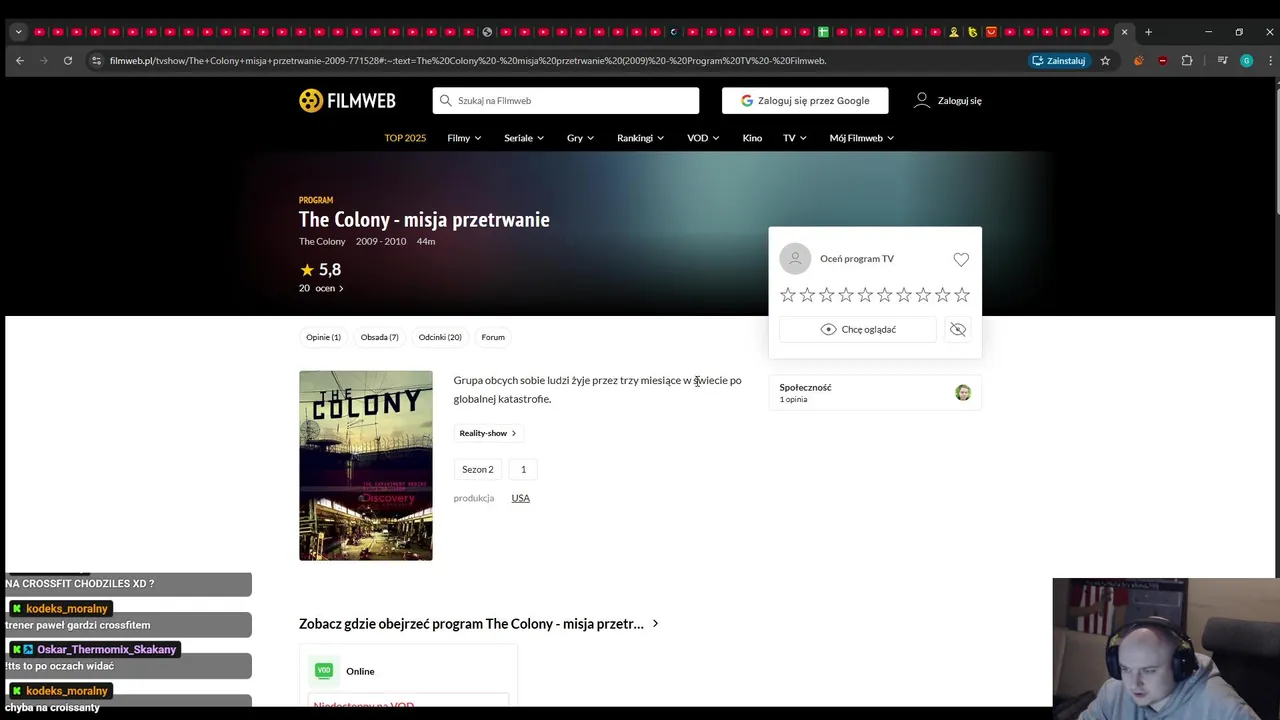
Task: Close the active browser tab
Action: pyautogui.click(x=1124, y=32)
